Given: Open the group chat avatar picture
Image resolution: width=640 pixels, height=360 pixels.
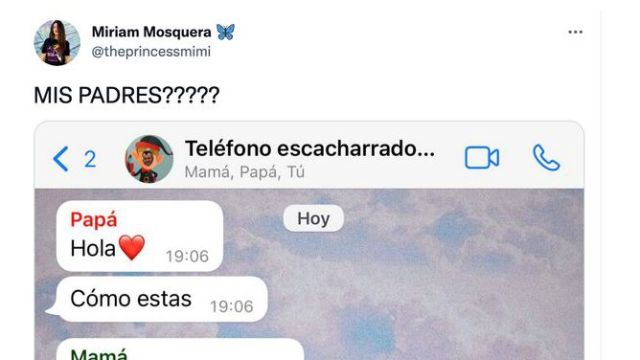Looking at the screenshot, I should pos(149,159).
